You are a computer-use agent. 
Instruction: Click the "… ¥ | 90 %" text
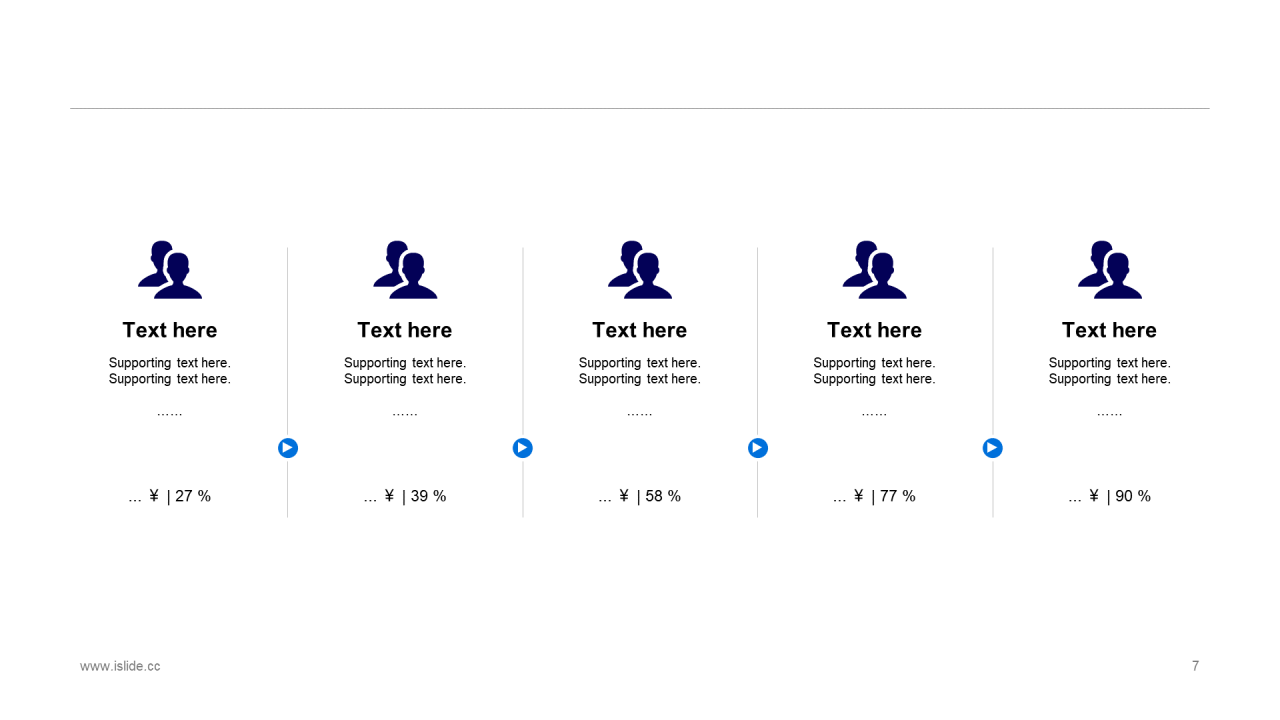pos(1110,496)
